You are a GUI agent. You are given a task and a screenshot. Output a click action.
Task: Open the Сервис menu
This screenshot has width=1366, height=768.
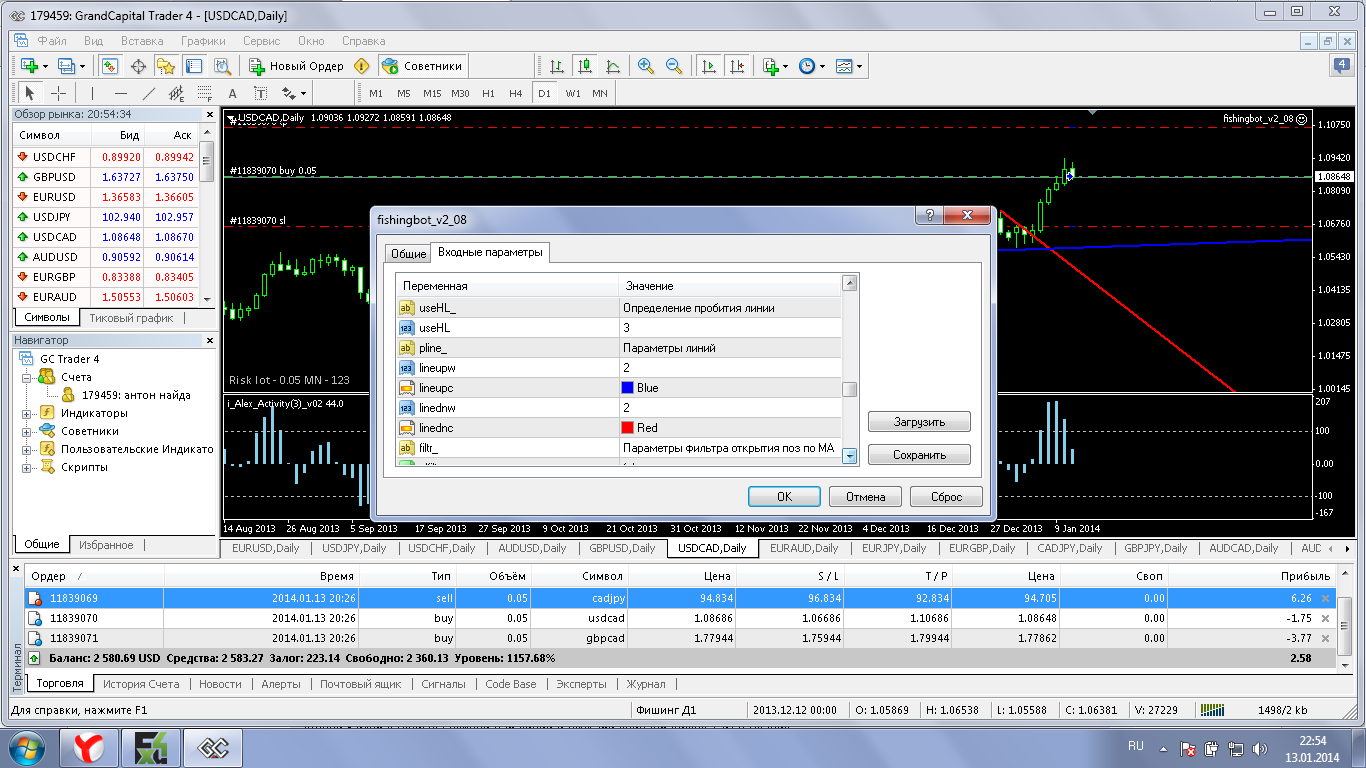point(261,41)
